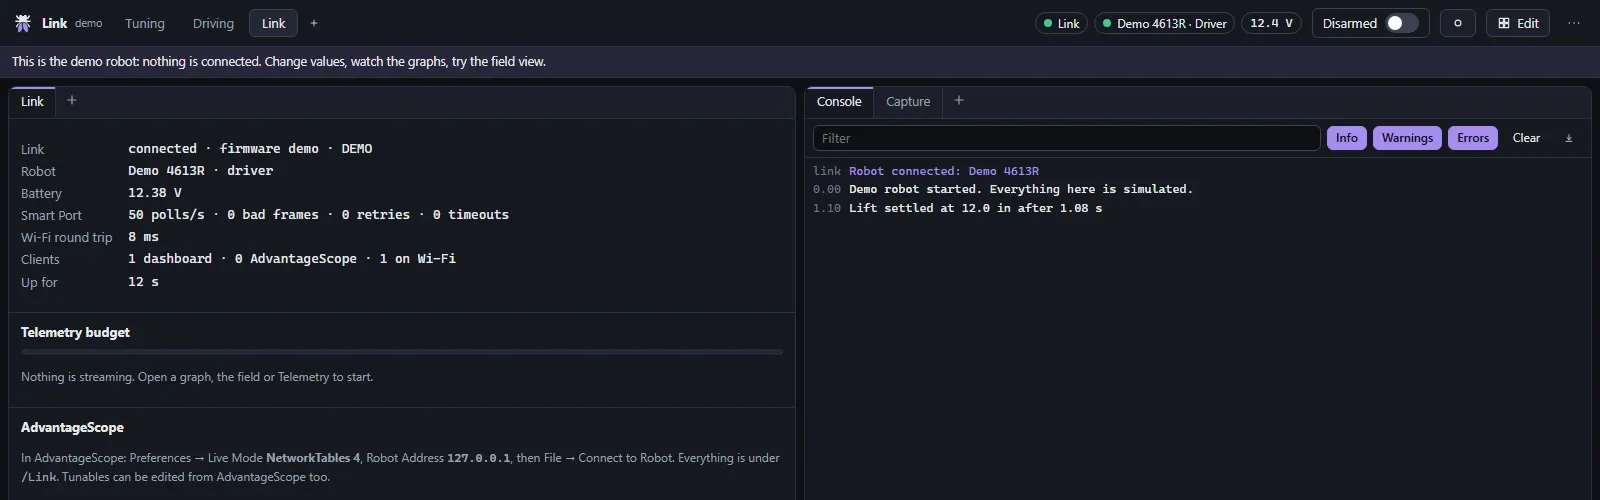This screenshot has height=500, width=1600.
Task: Click the '8 ms' Wi-Fi round trip value
Action: tap(143, 237)
